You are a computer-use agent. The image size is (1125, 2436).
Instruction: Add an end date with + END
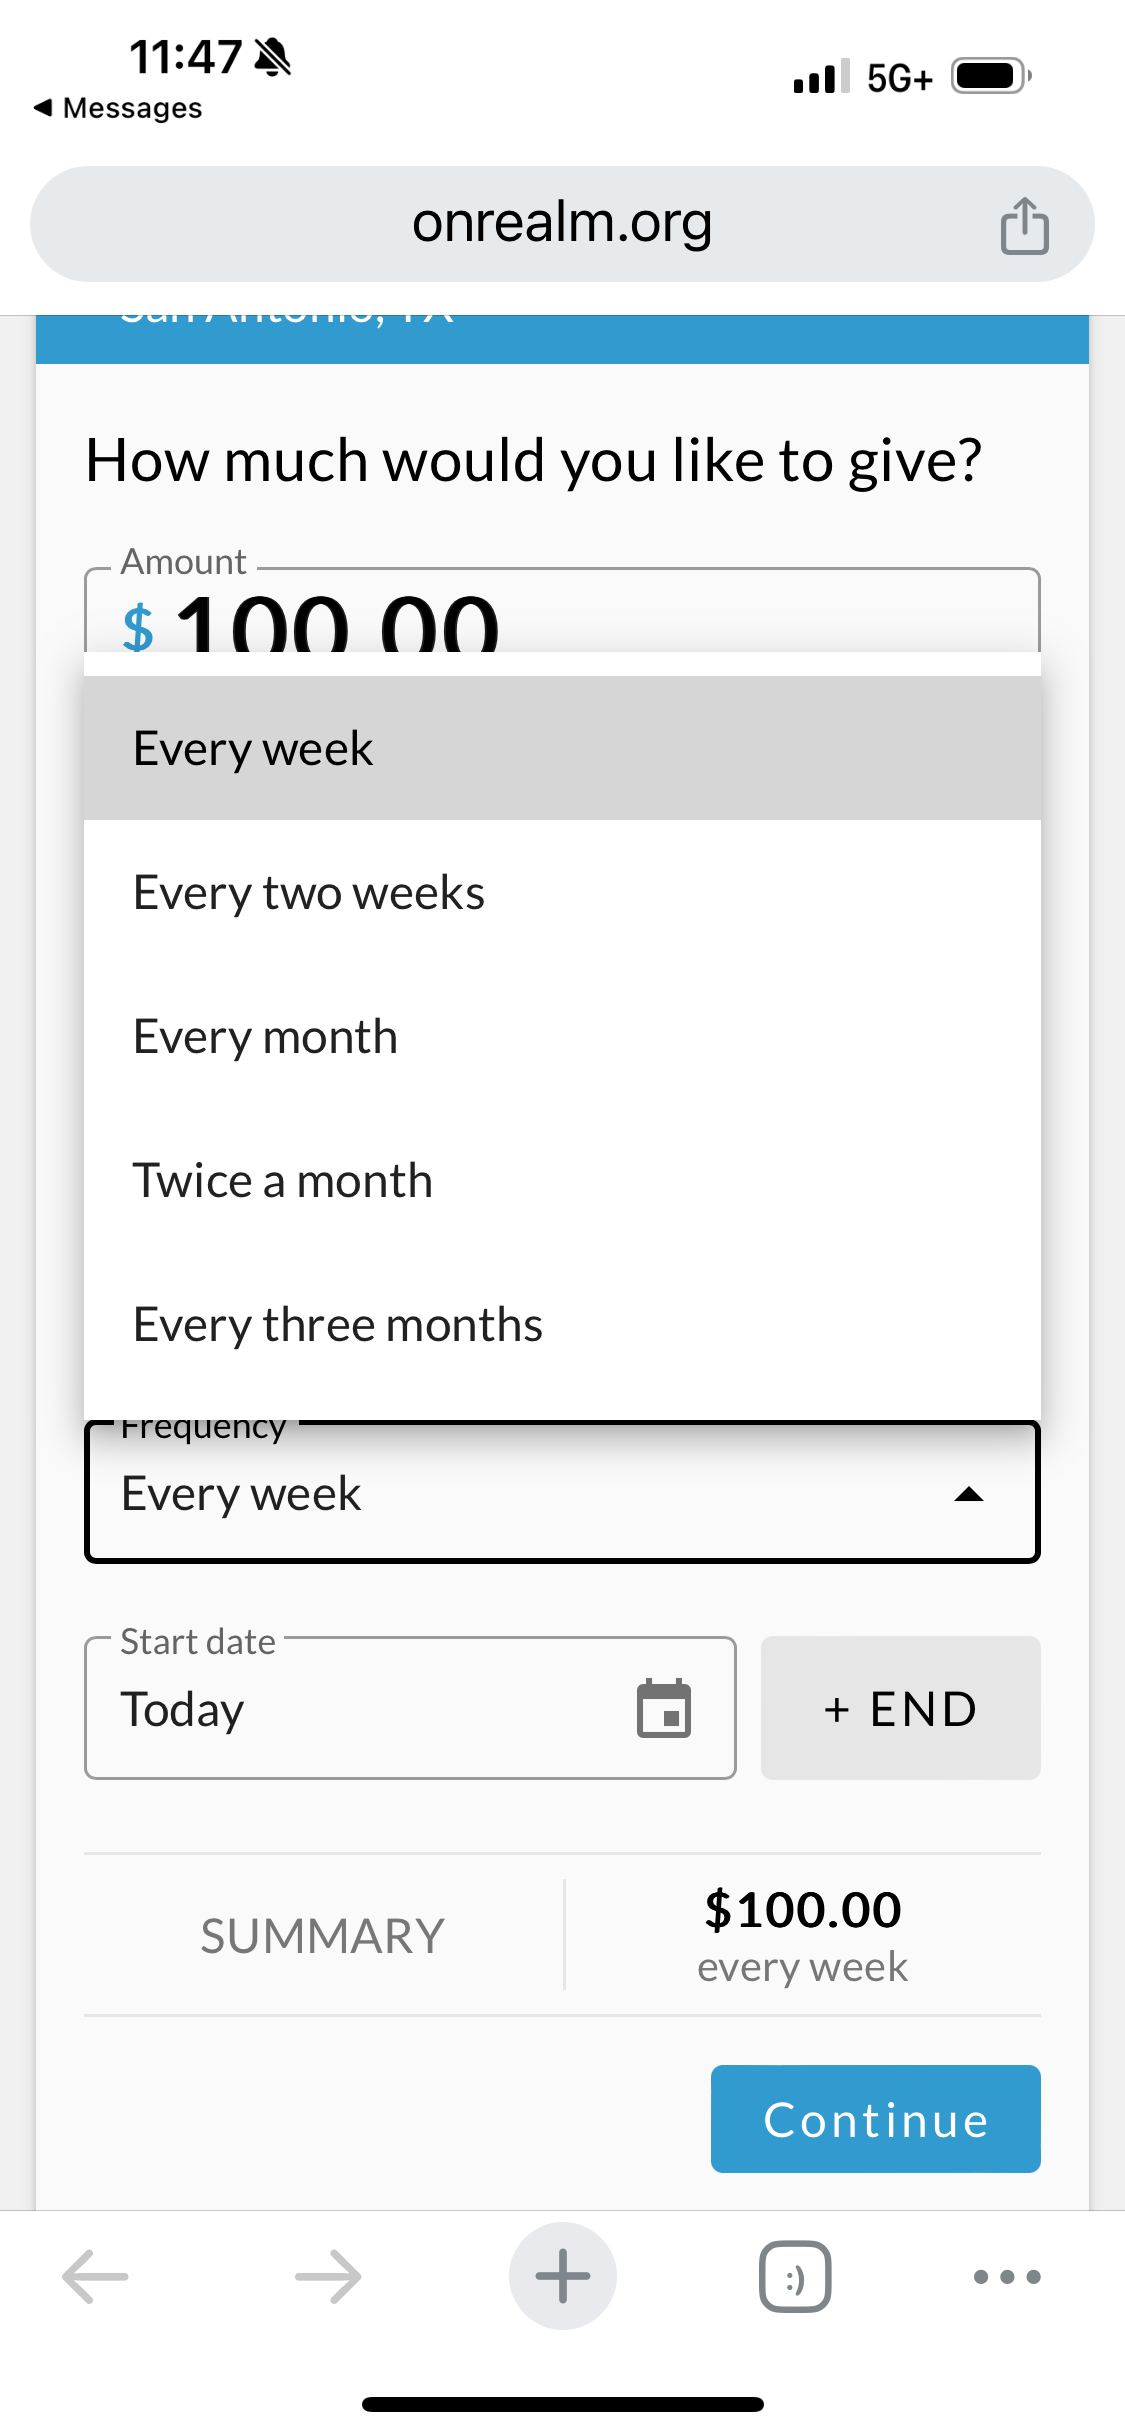click(900, 1708)
